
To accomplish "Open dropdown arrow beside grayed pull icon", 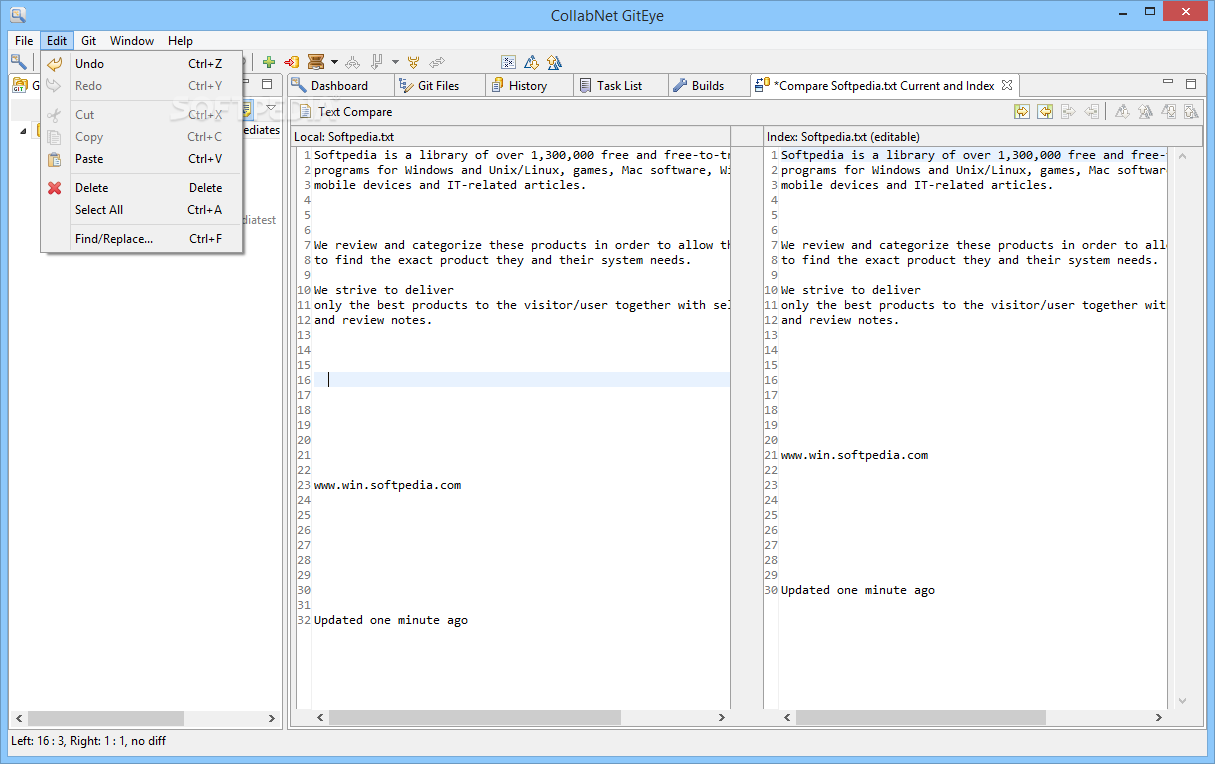I will tap(395, 62).
